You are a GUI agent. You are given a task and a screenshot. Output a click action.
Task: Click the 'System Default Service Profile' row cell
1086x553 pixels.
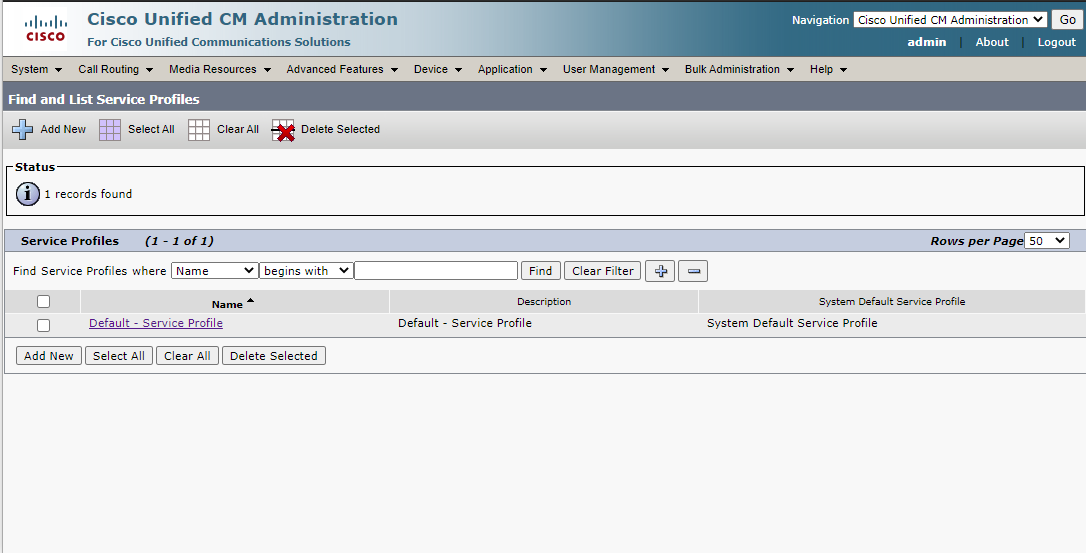pyautogui.click(x=792, y=323)
